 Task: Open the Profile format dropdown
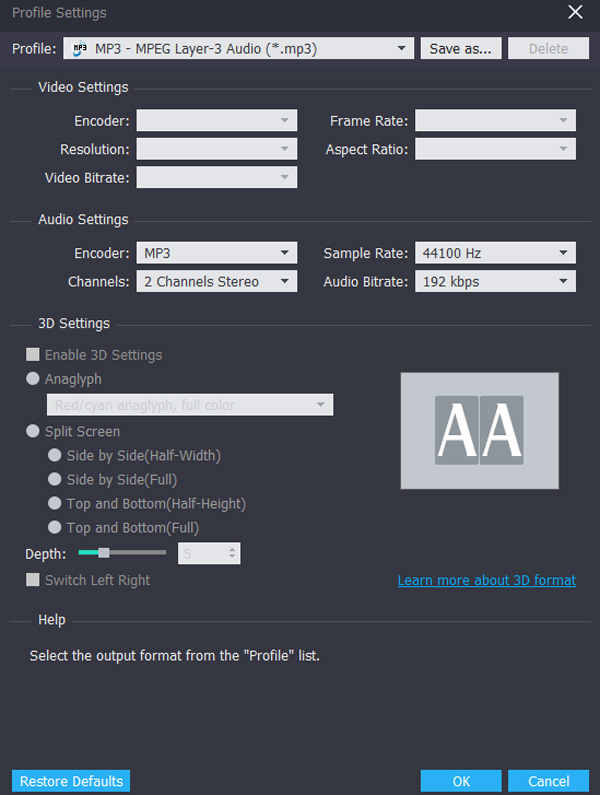click(402, 48)
